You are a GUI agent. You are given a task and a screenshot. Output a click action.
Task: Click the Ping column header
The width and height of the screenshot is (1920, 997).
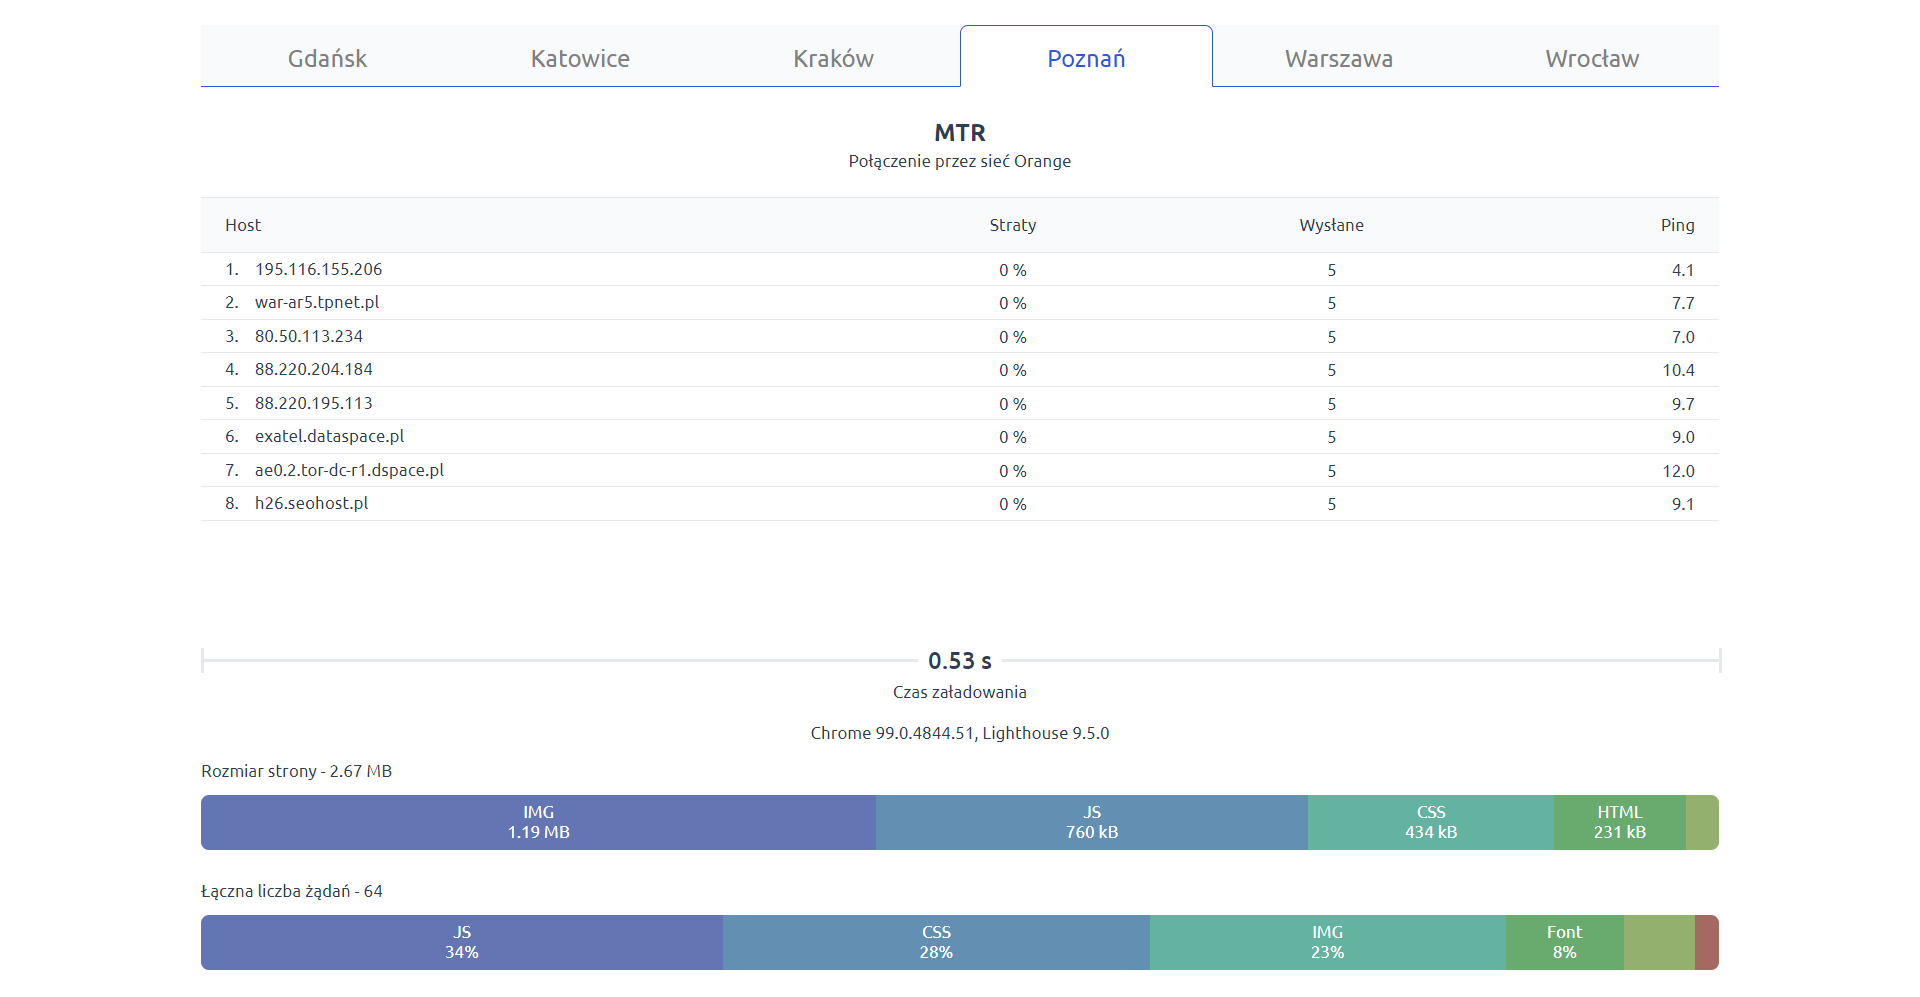pos(1677,225)
